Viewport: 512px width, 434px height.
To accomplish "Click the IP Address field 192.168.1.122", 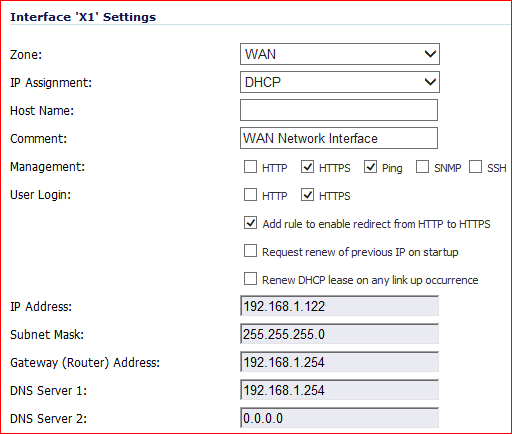I will click(339, 306).
